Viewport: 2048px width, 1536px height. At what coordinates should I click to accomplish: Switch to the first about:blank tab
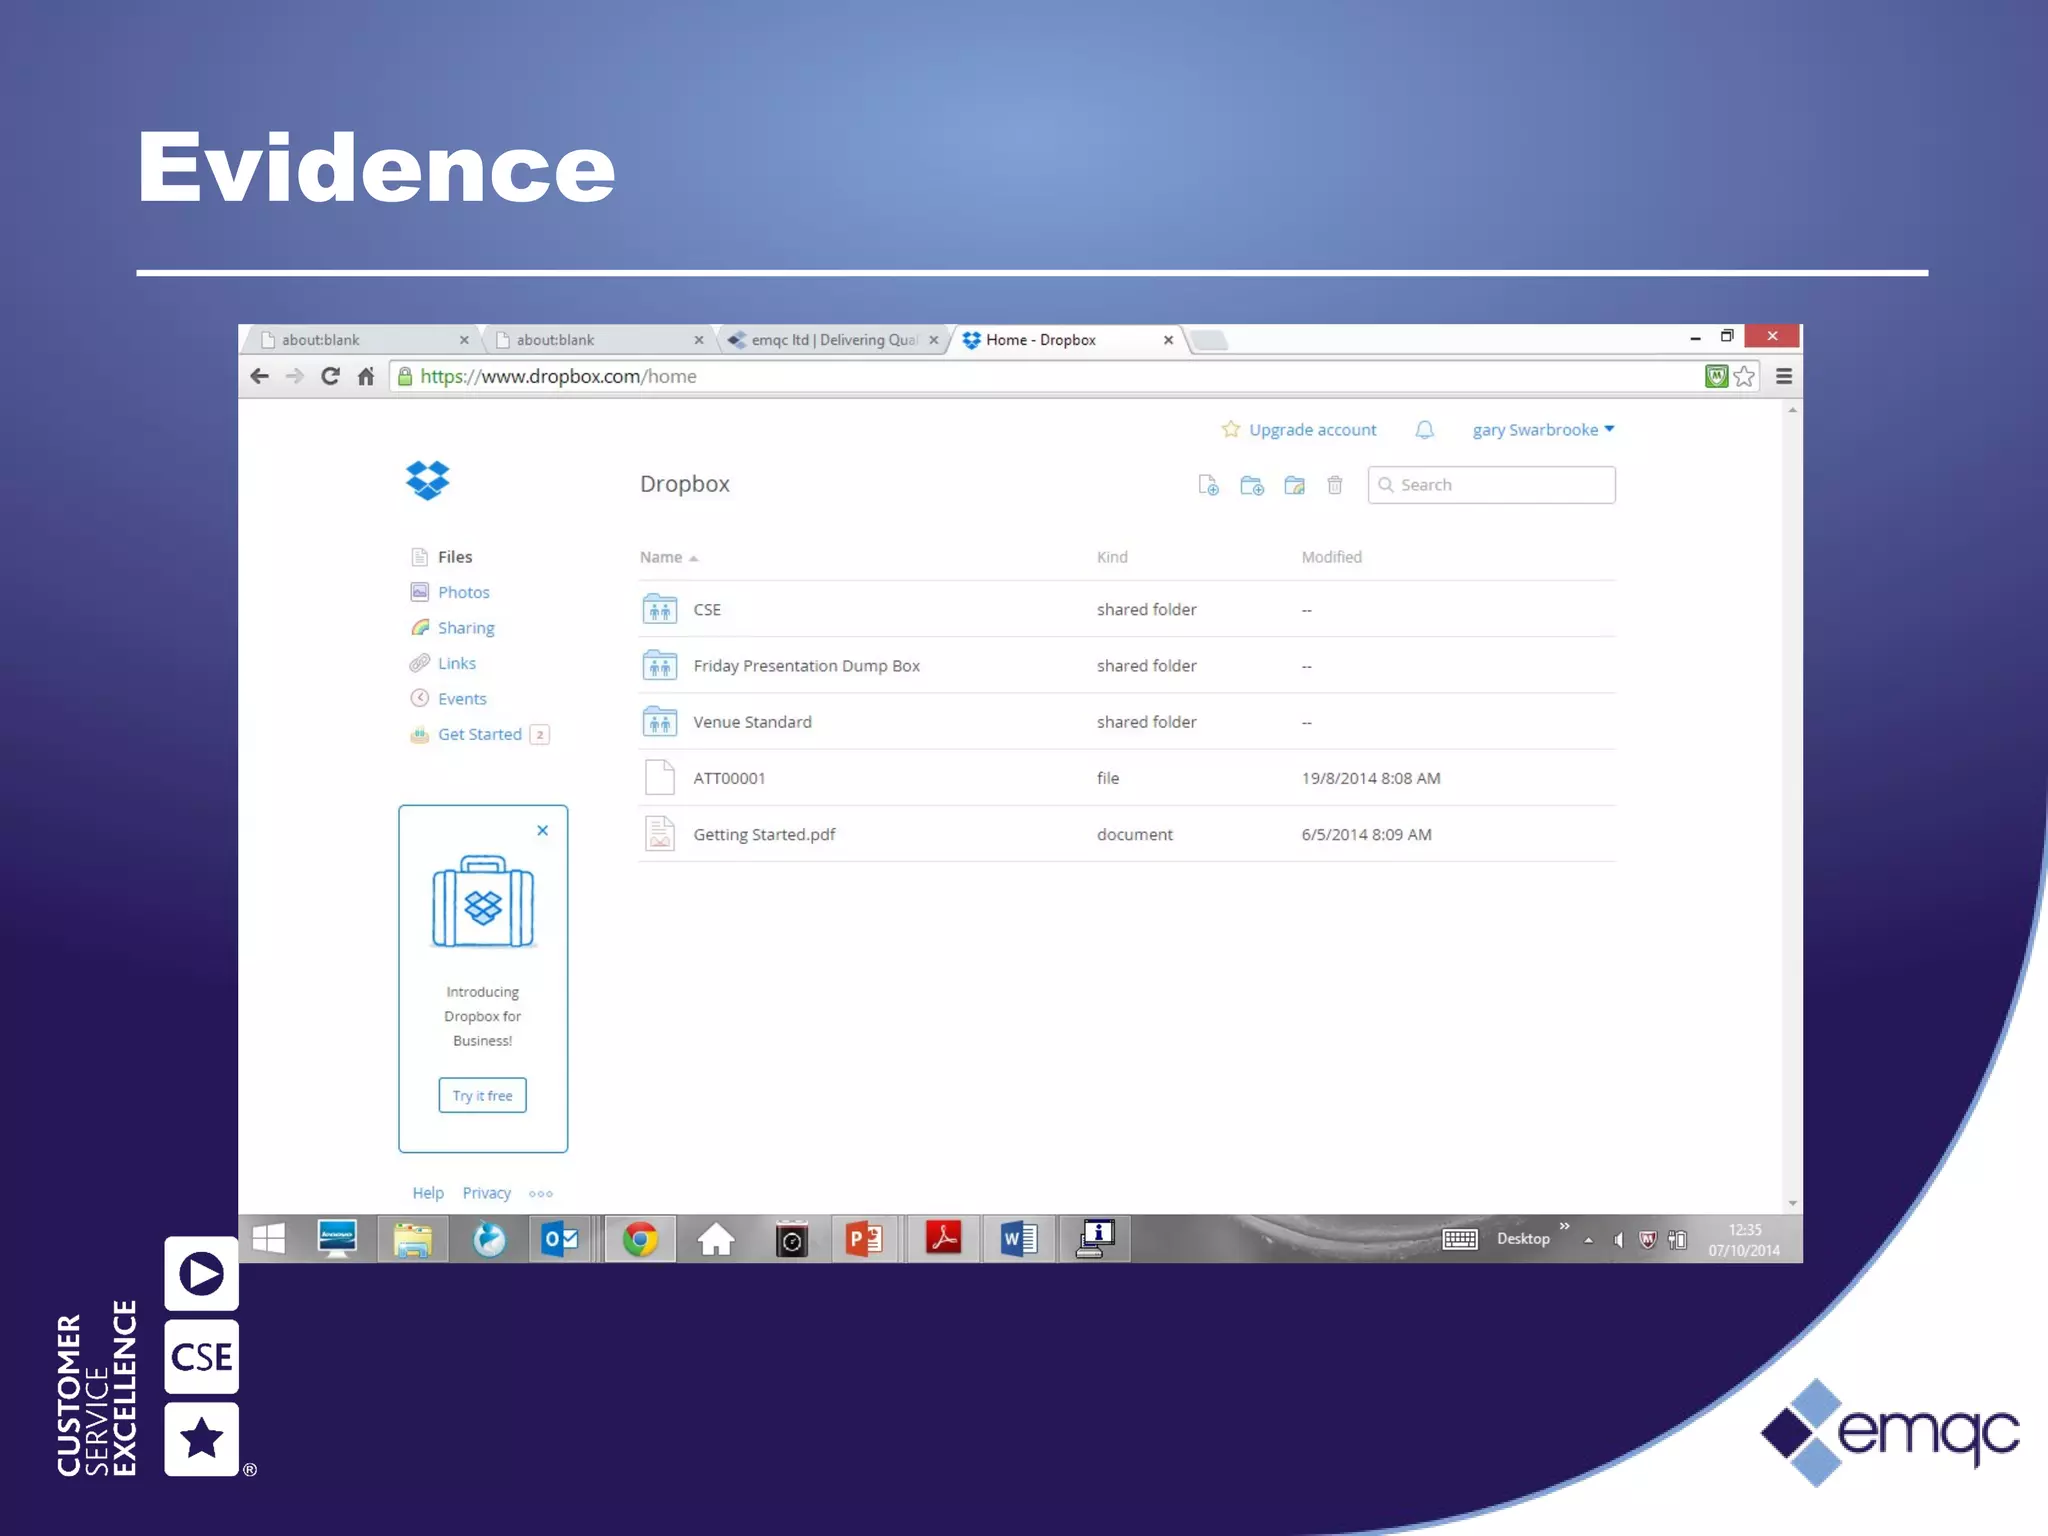pos(364,340)
